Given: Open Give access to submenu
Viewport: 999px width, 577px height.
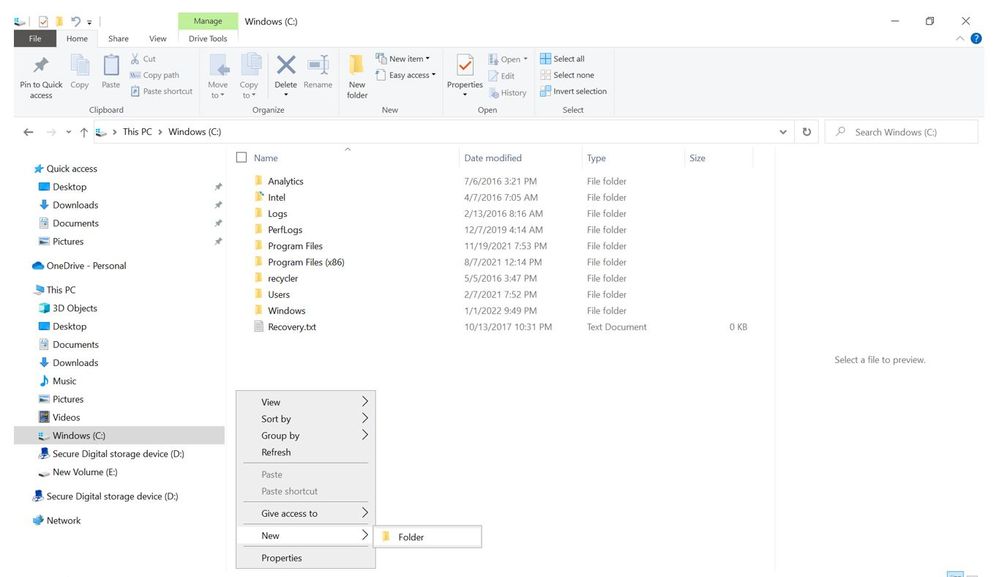Looking at the screenshot, I should (x=305, y=513).
